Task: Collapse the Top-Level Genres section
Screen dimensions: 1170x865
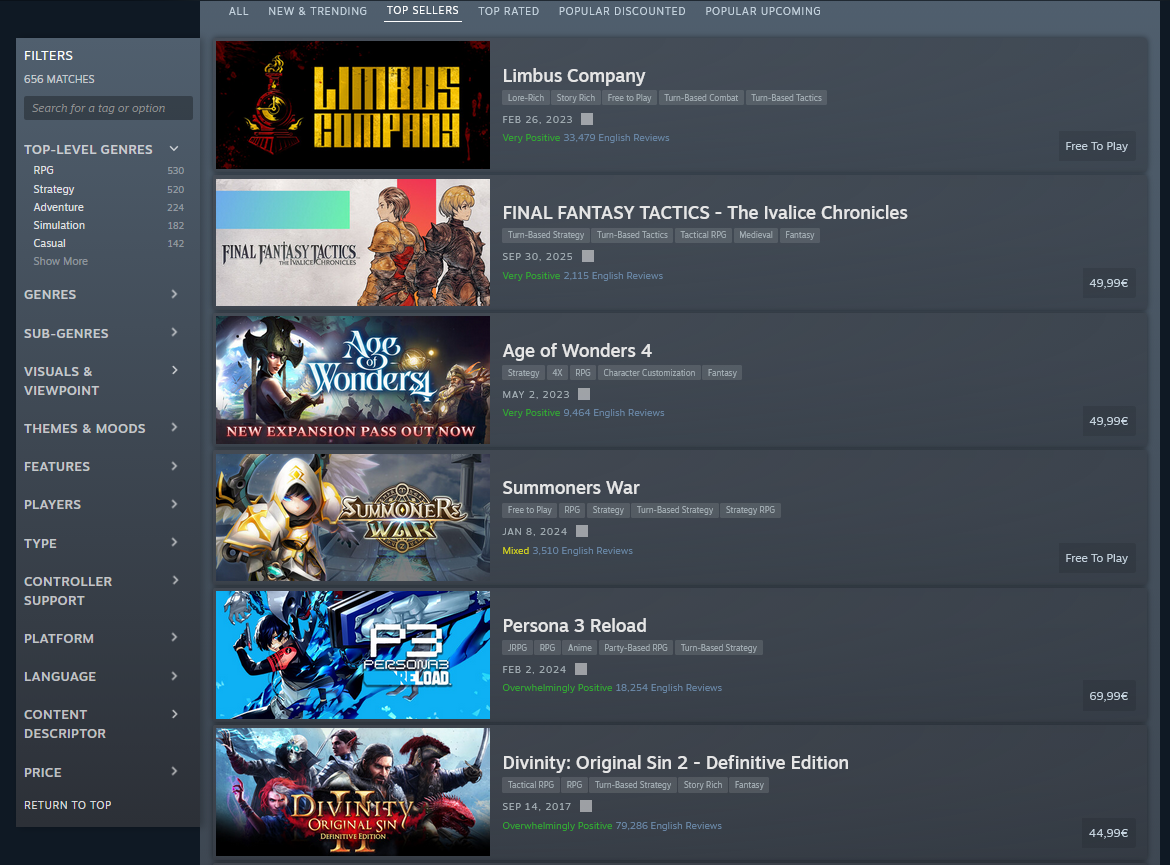Action: coord(174,149)
